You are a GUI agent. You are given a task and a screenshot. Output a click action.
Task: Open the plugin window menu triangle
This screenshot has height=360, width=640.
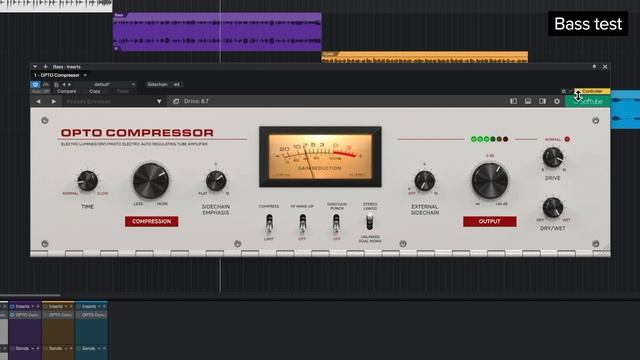pos(35,67)
